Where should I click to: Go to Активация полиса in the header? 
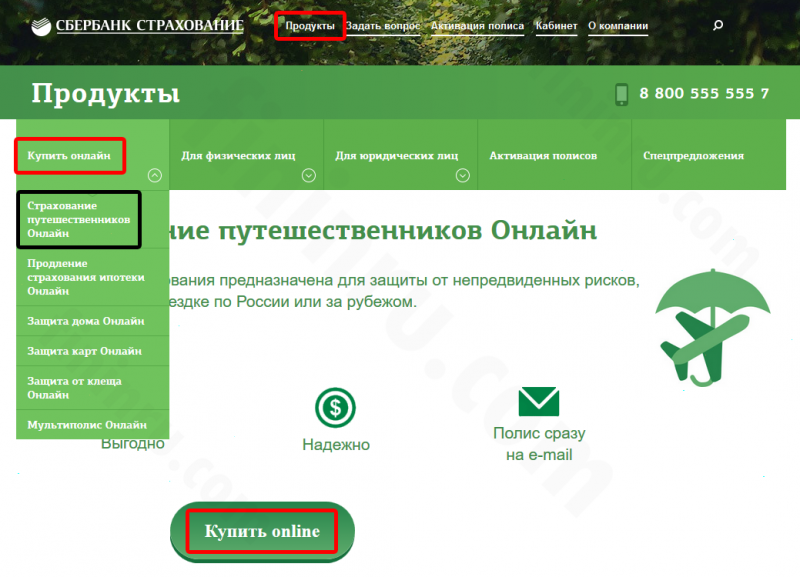(x=477, y=26)
